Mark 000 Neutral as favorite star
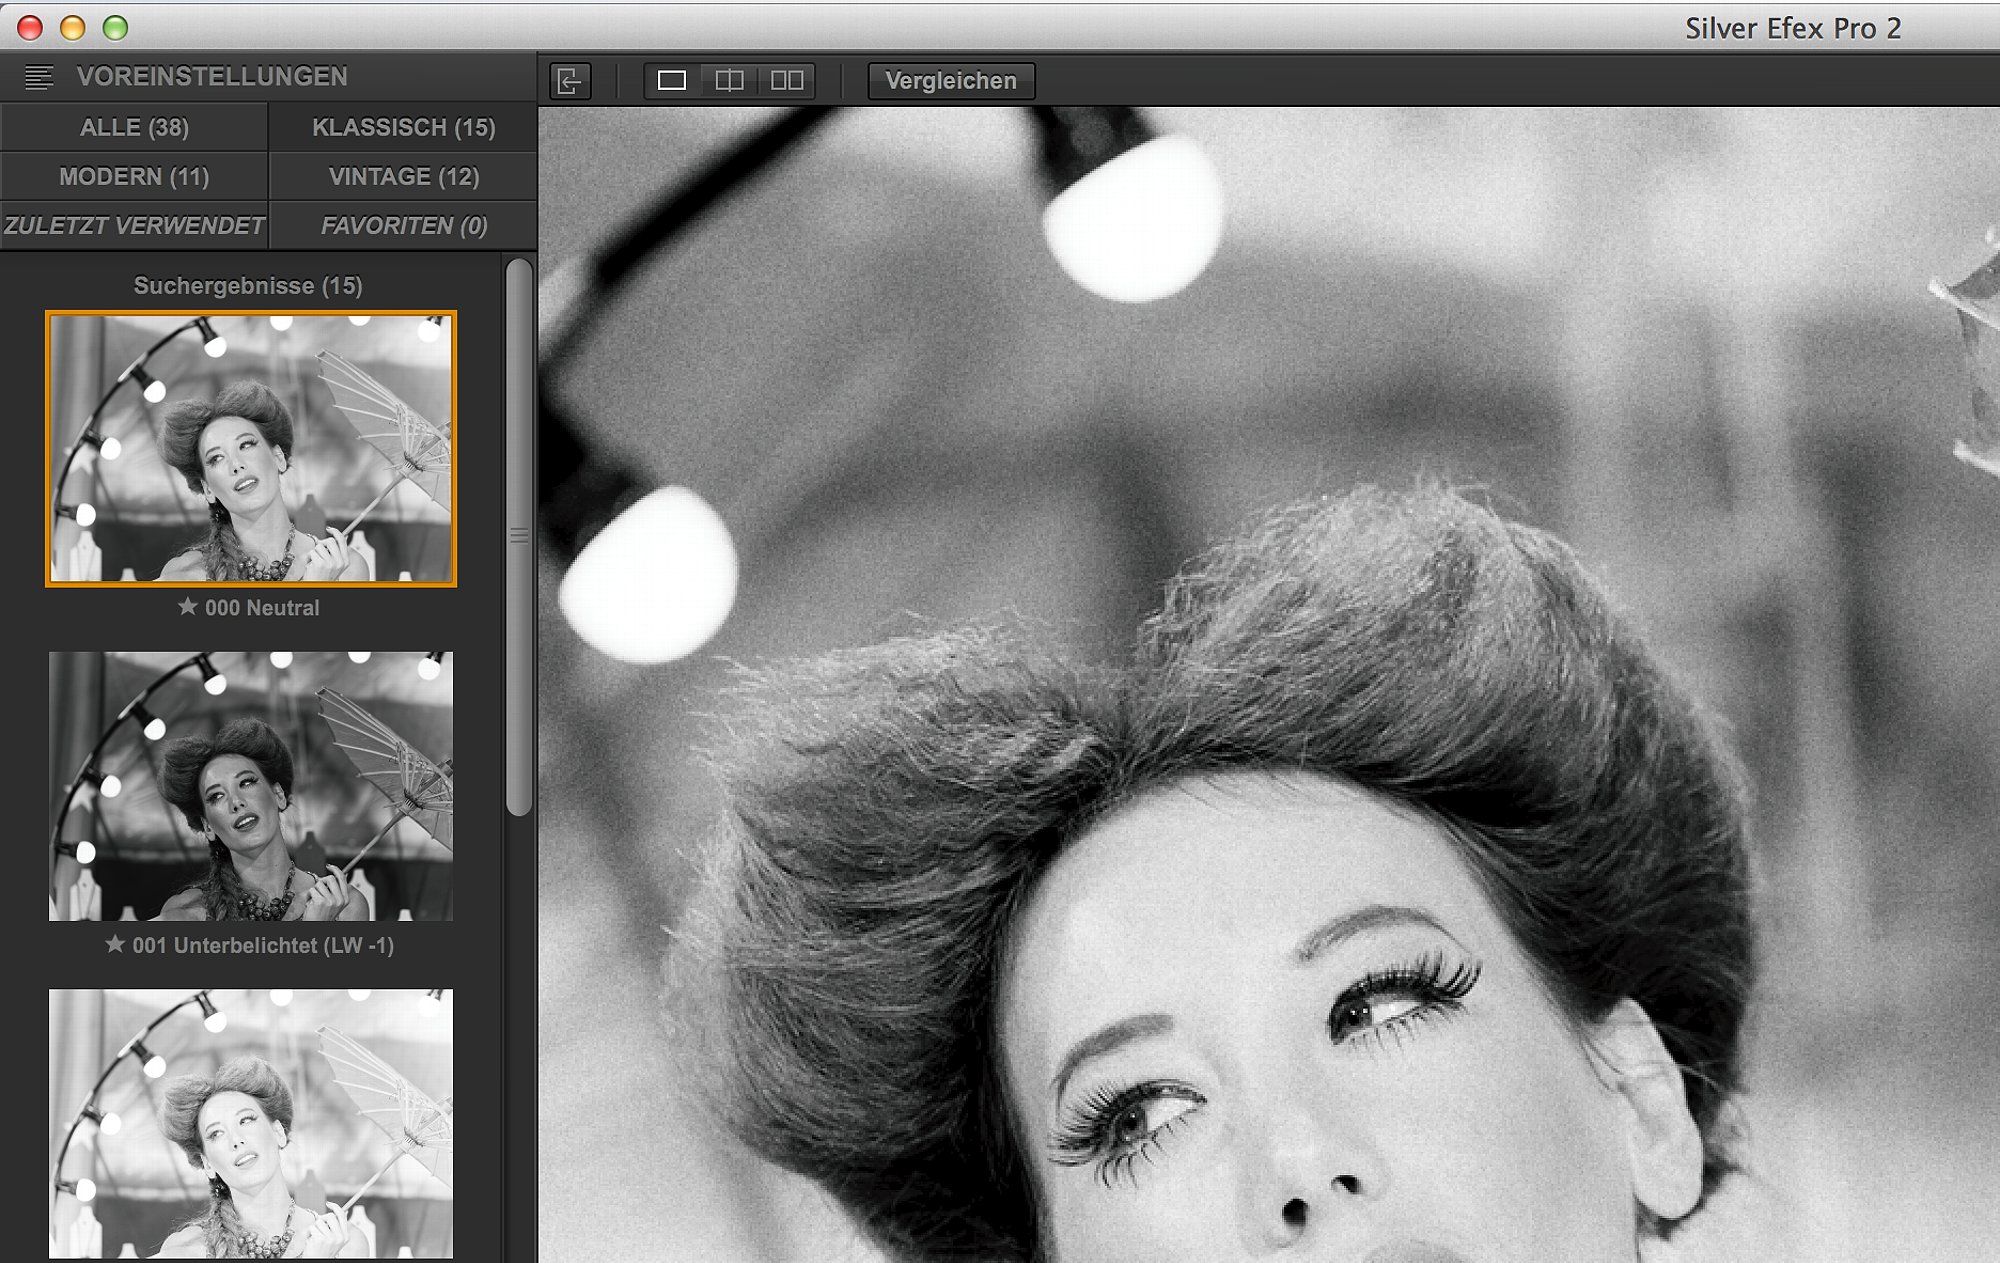Viewport: 2000px width, 1263px height. (187, 606)
